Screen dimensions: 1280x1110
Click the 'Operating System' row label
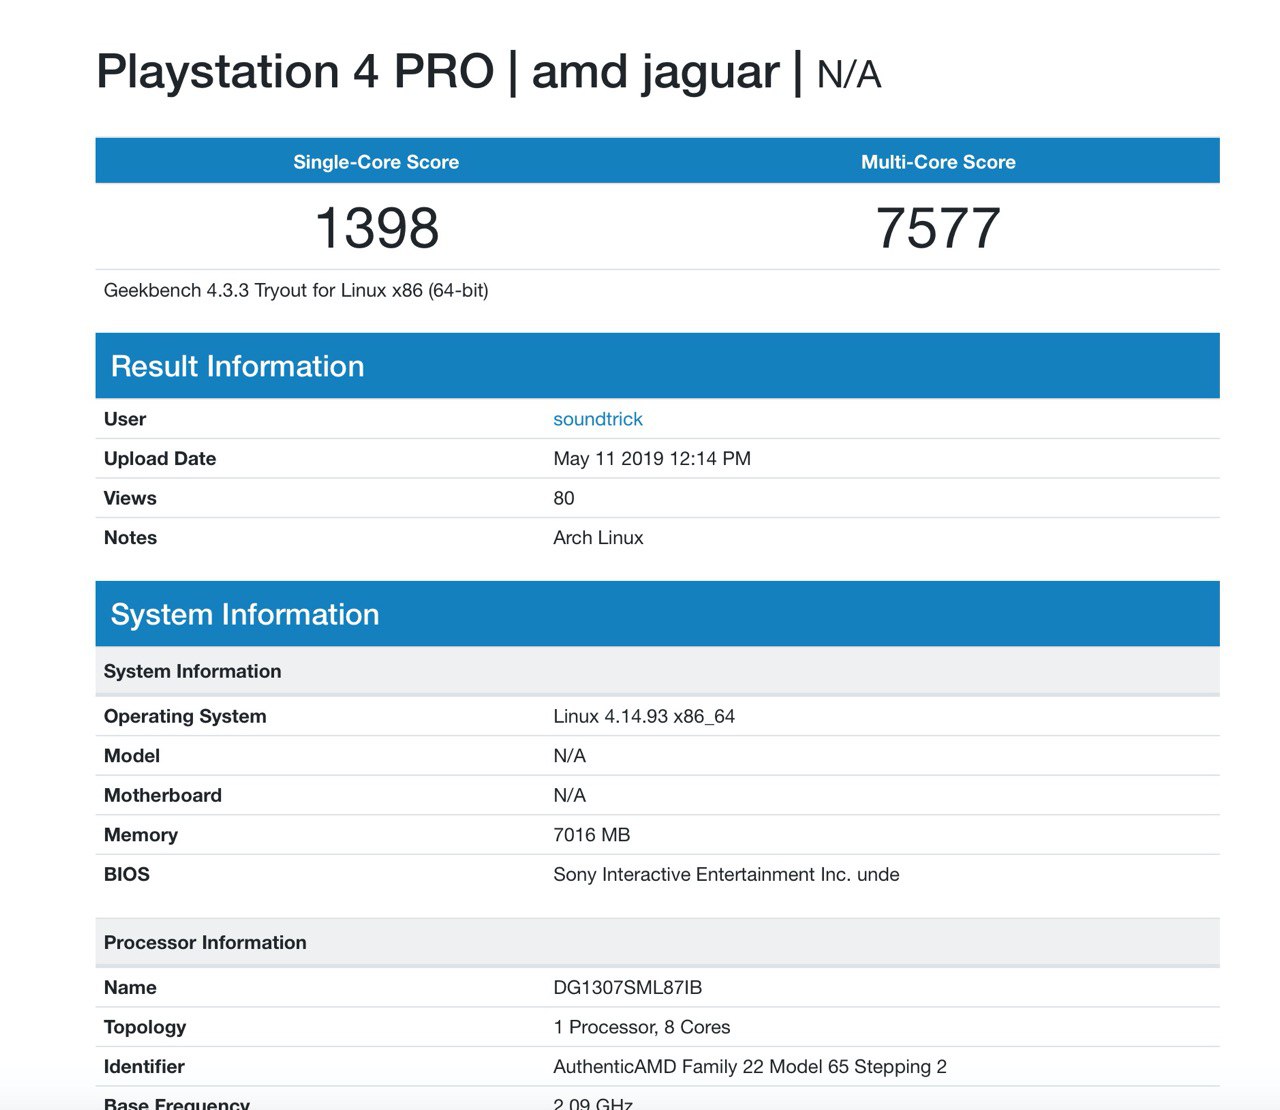tap(185, 716)
